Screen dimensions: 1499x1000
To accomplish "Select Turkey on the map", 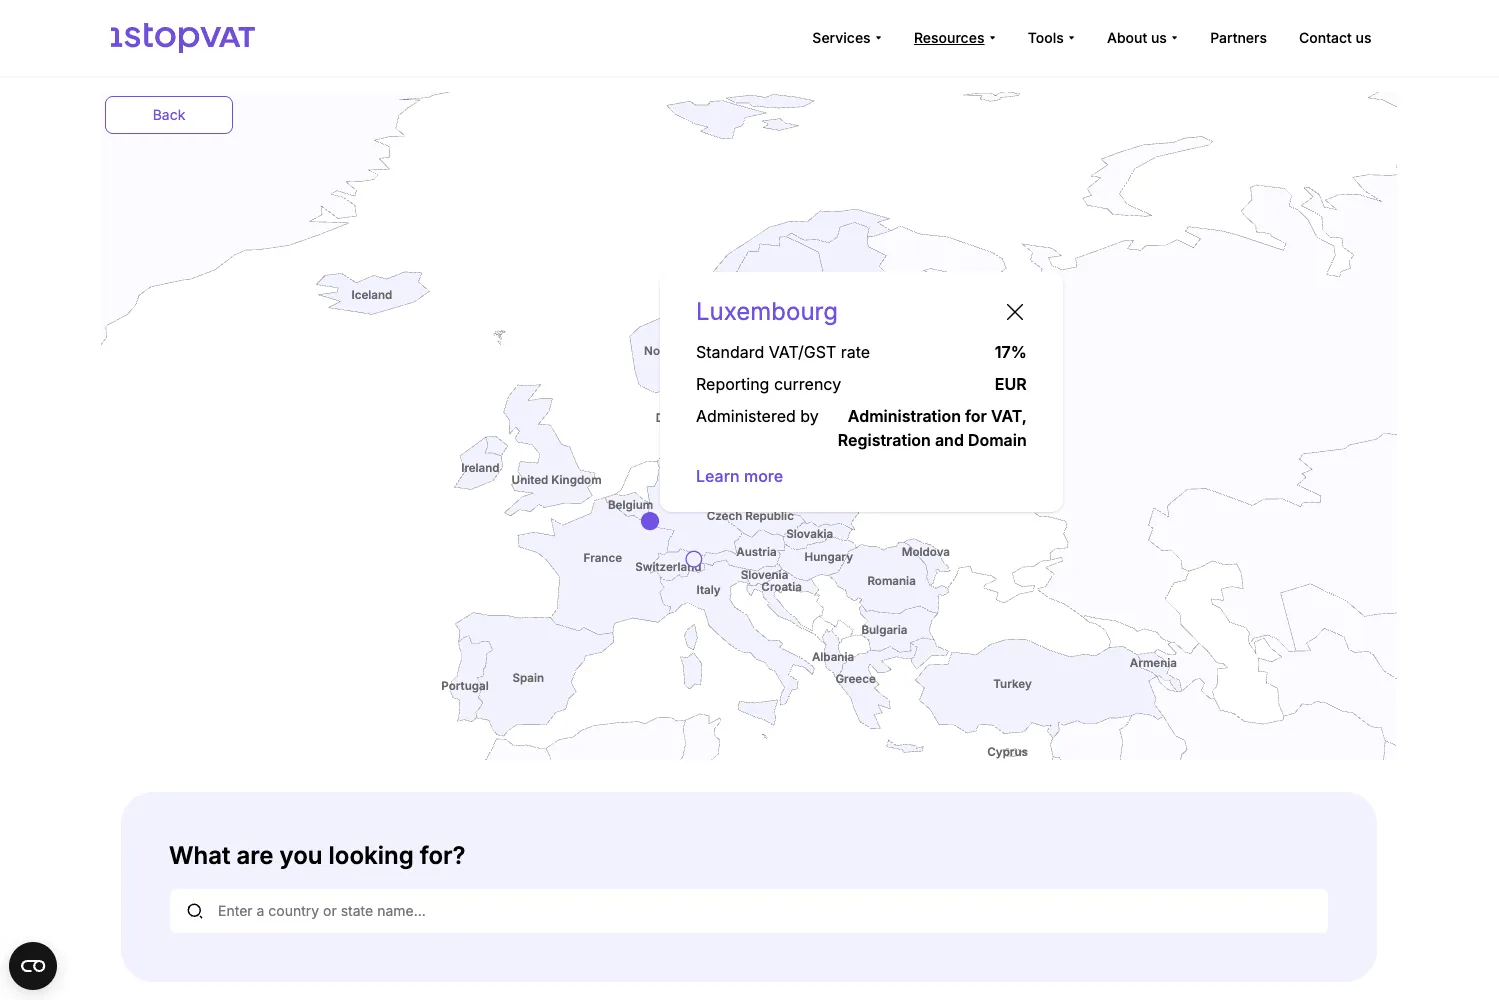I will click(1011, 684).
